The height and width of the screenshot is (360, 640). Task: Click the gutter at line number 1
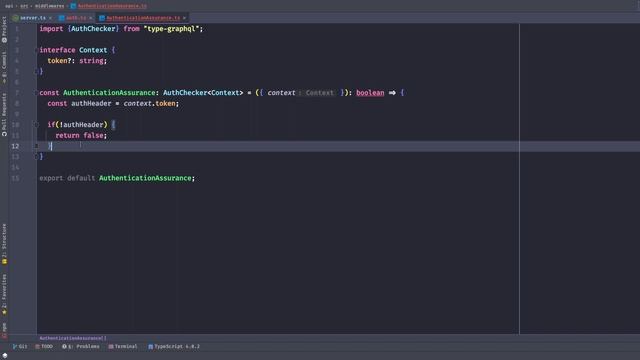coord(17,29)
